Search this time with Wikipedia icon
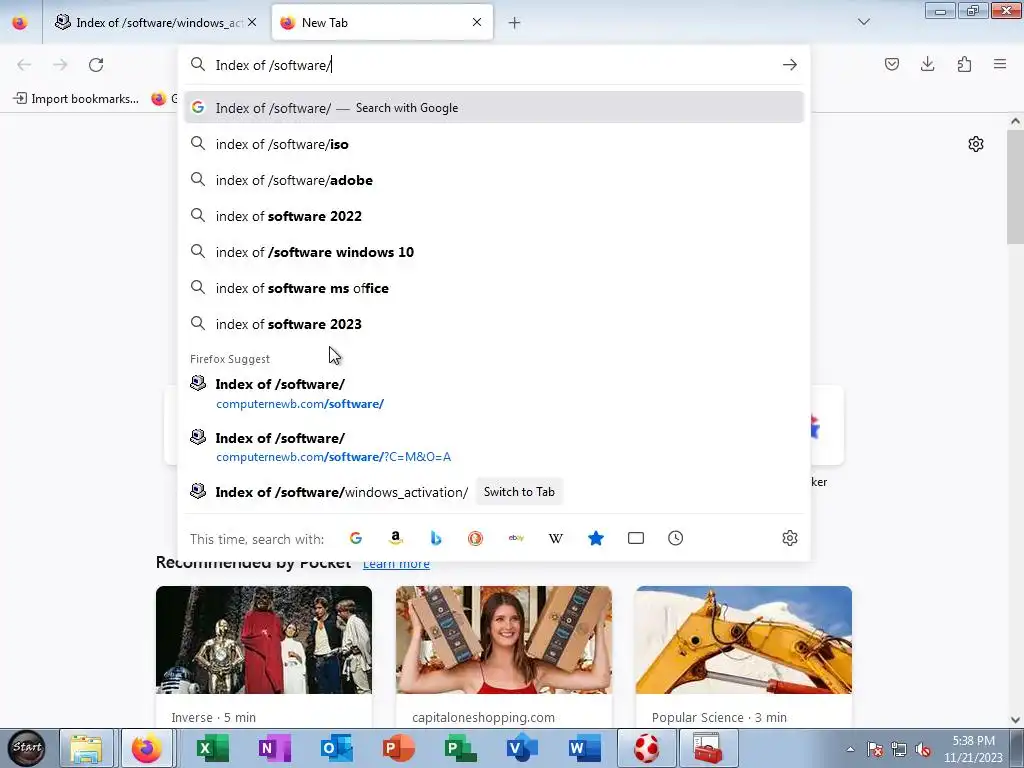Image resolution: width=1024 pixels, height=768 pixels. pos(556,538)
